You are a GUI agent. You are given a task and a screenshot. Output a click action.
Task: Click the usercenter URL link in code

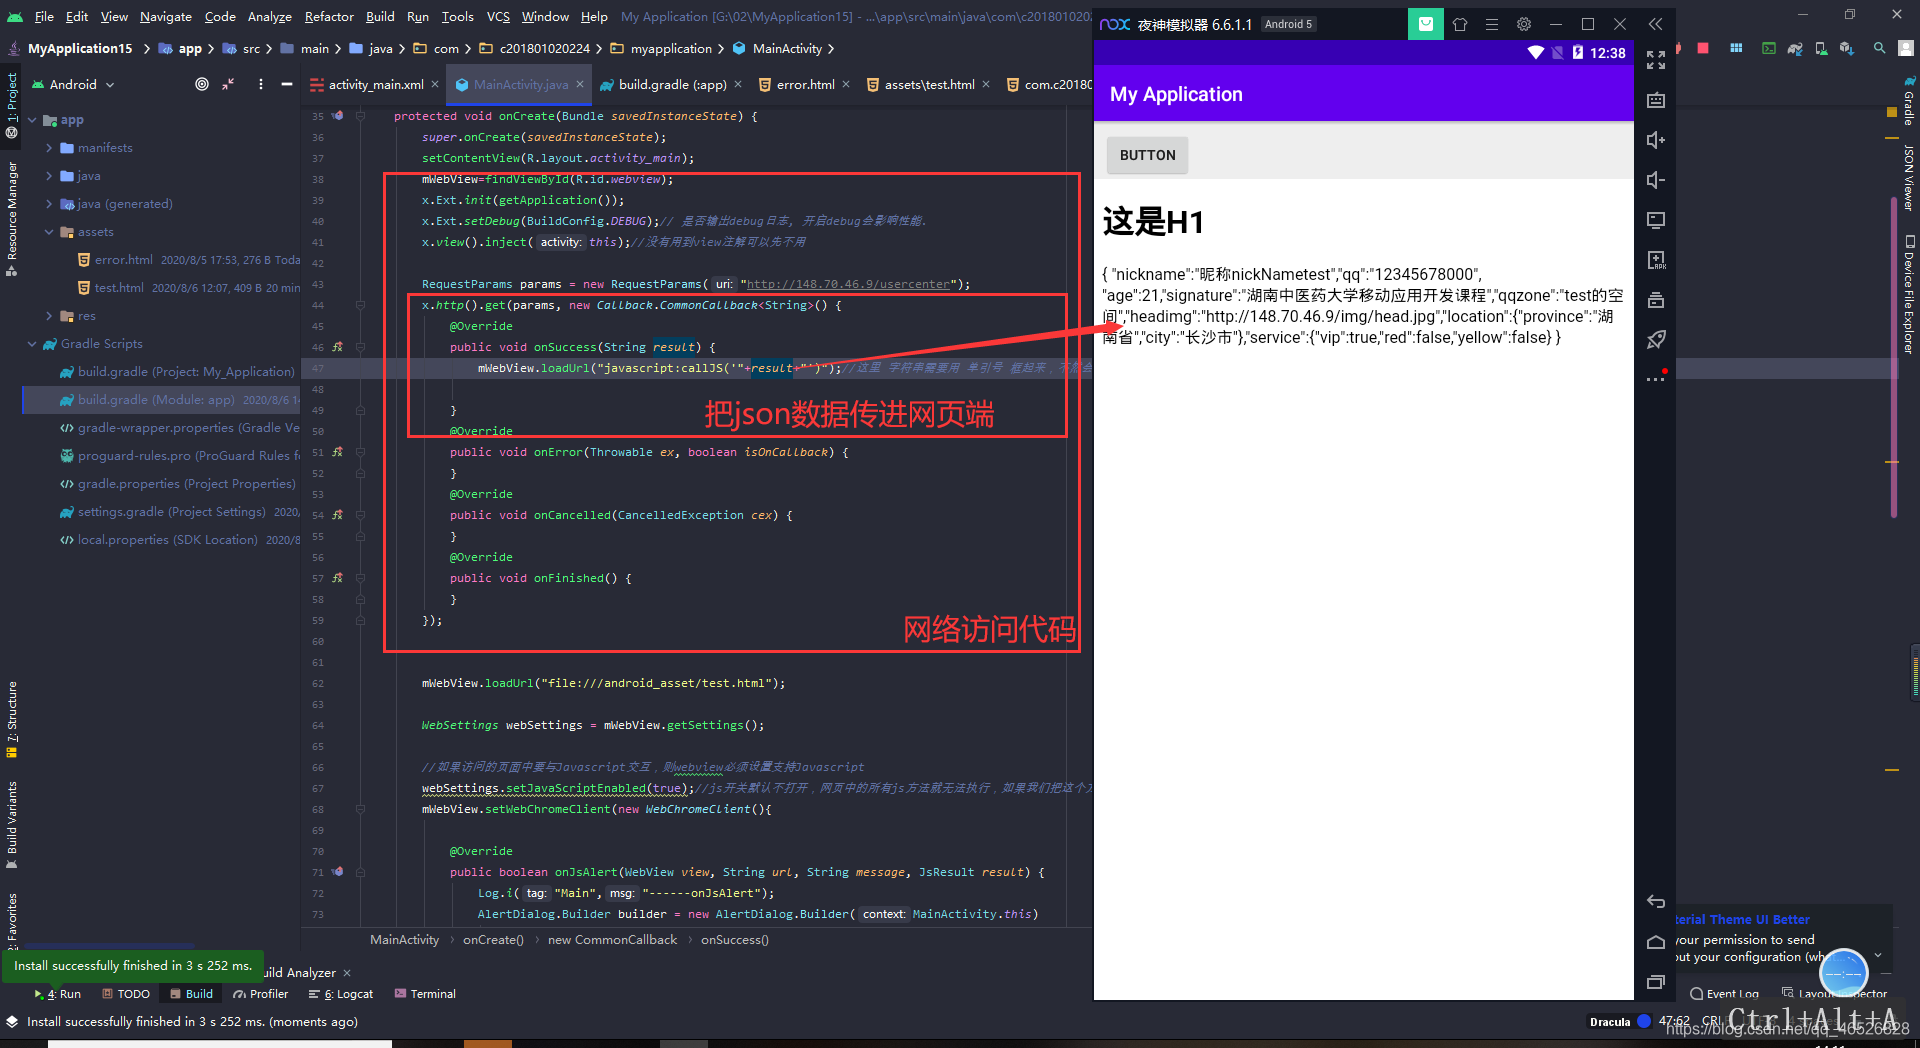click(x=849, y=284)
